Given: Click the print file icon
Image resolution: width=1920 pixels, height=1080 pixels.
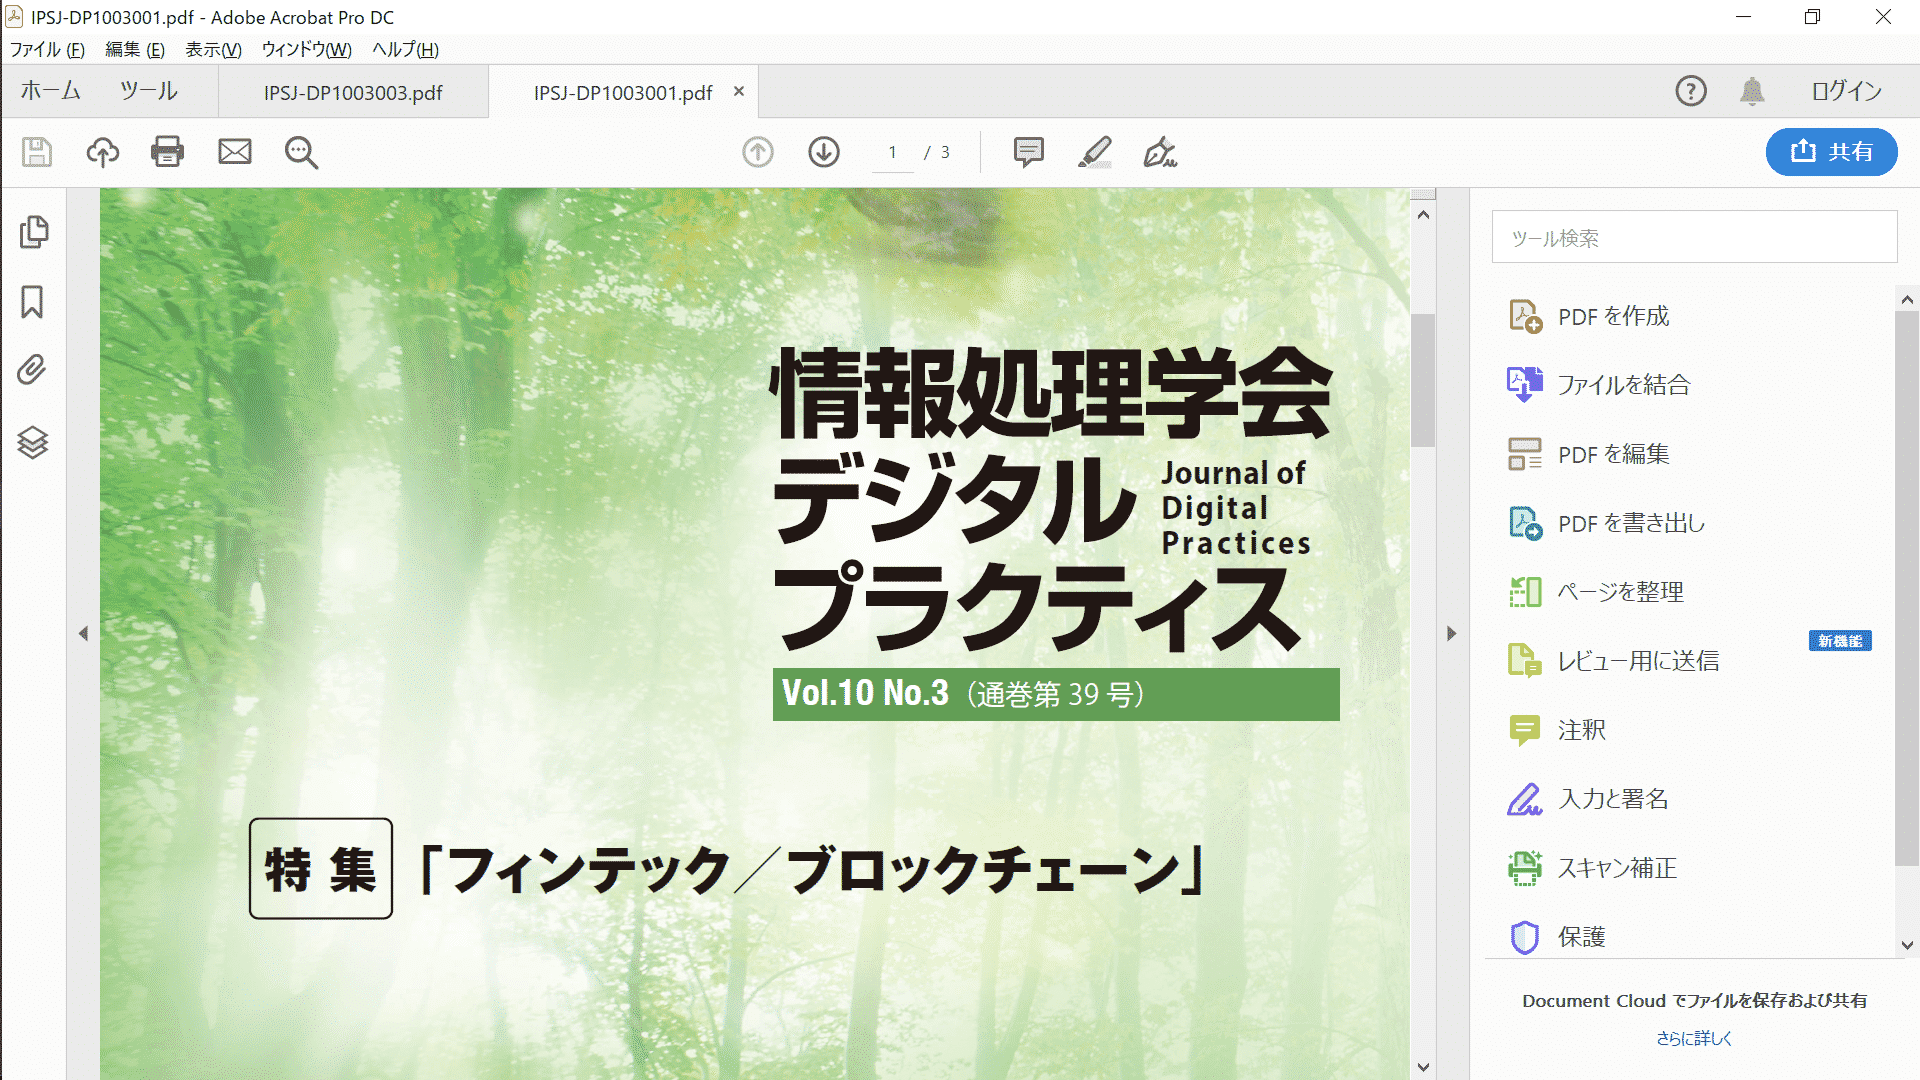Looking at the screenshot, I should click(167, 152).
